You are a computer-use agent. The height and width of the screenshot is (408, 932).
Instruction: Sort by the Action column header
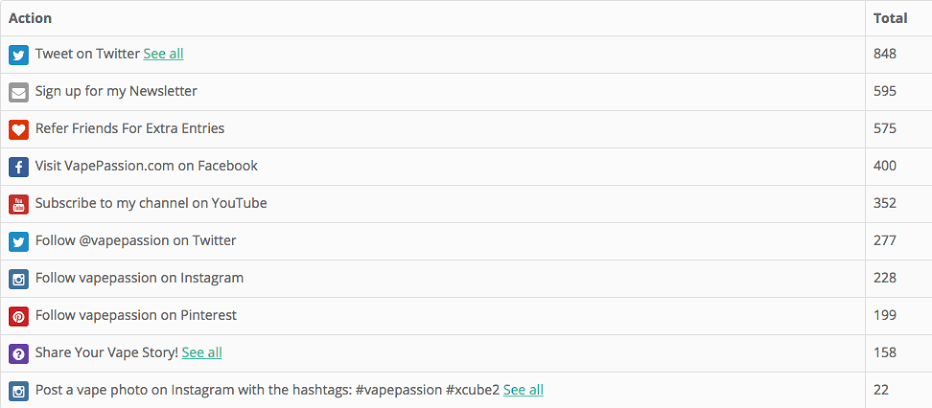pyautogui.click(x=30, y=18)
